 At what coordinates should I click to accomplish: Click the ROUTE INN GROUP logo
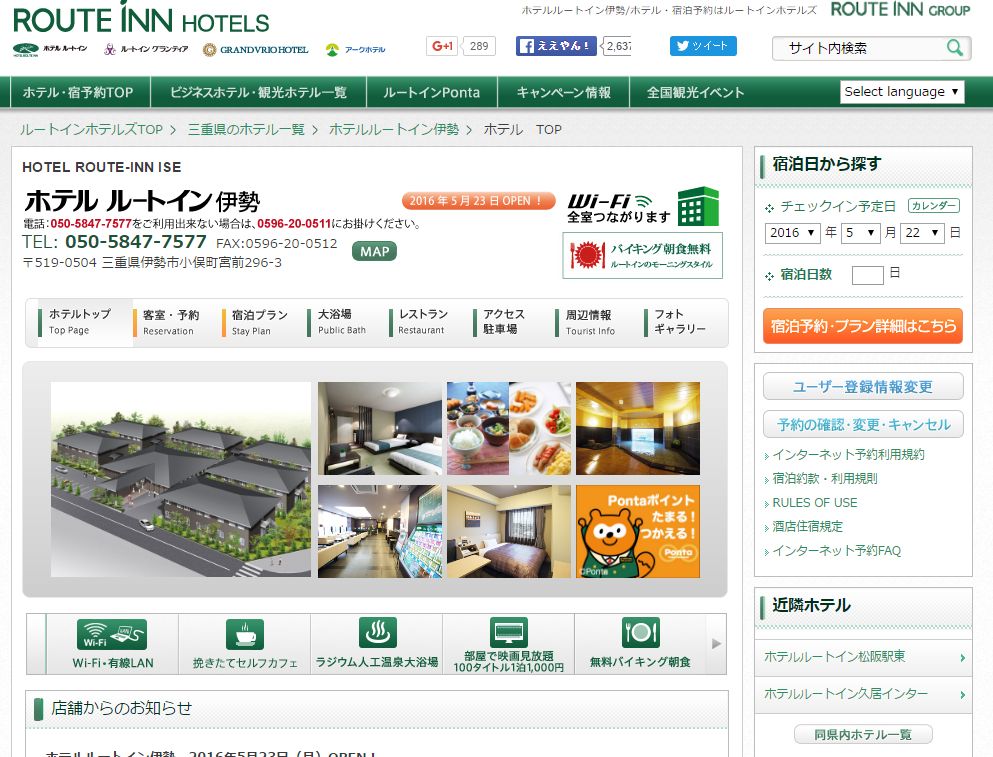click(x=900, y=10)
